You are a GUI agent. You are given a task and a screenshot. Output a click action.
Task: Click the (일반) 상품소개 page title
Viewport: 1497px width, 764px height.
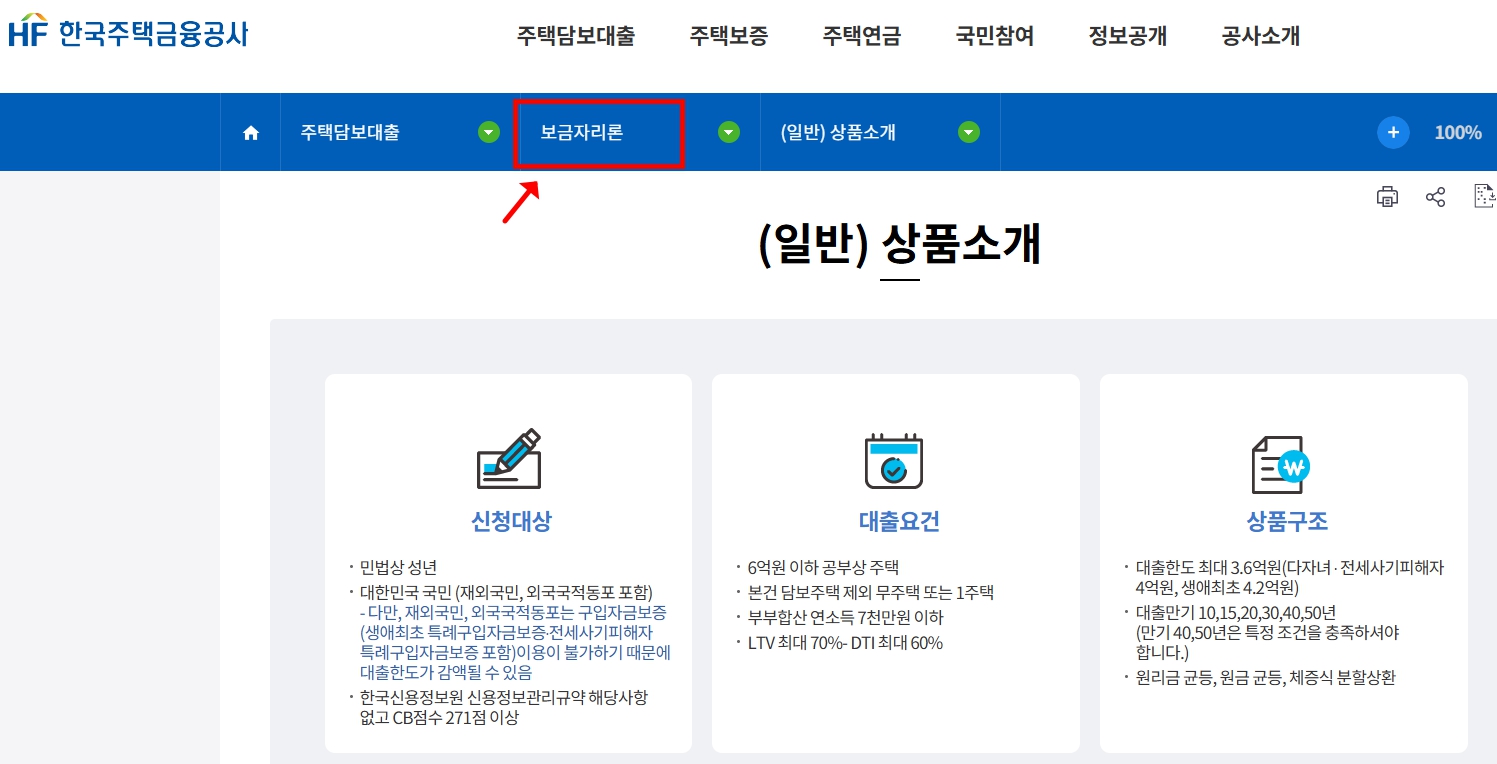[899, 245]
